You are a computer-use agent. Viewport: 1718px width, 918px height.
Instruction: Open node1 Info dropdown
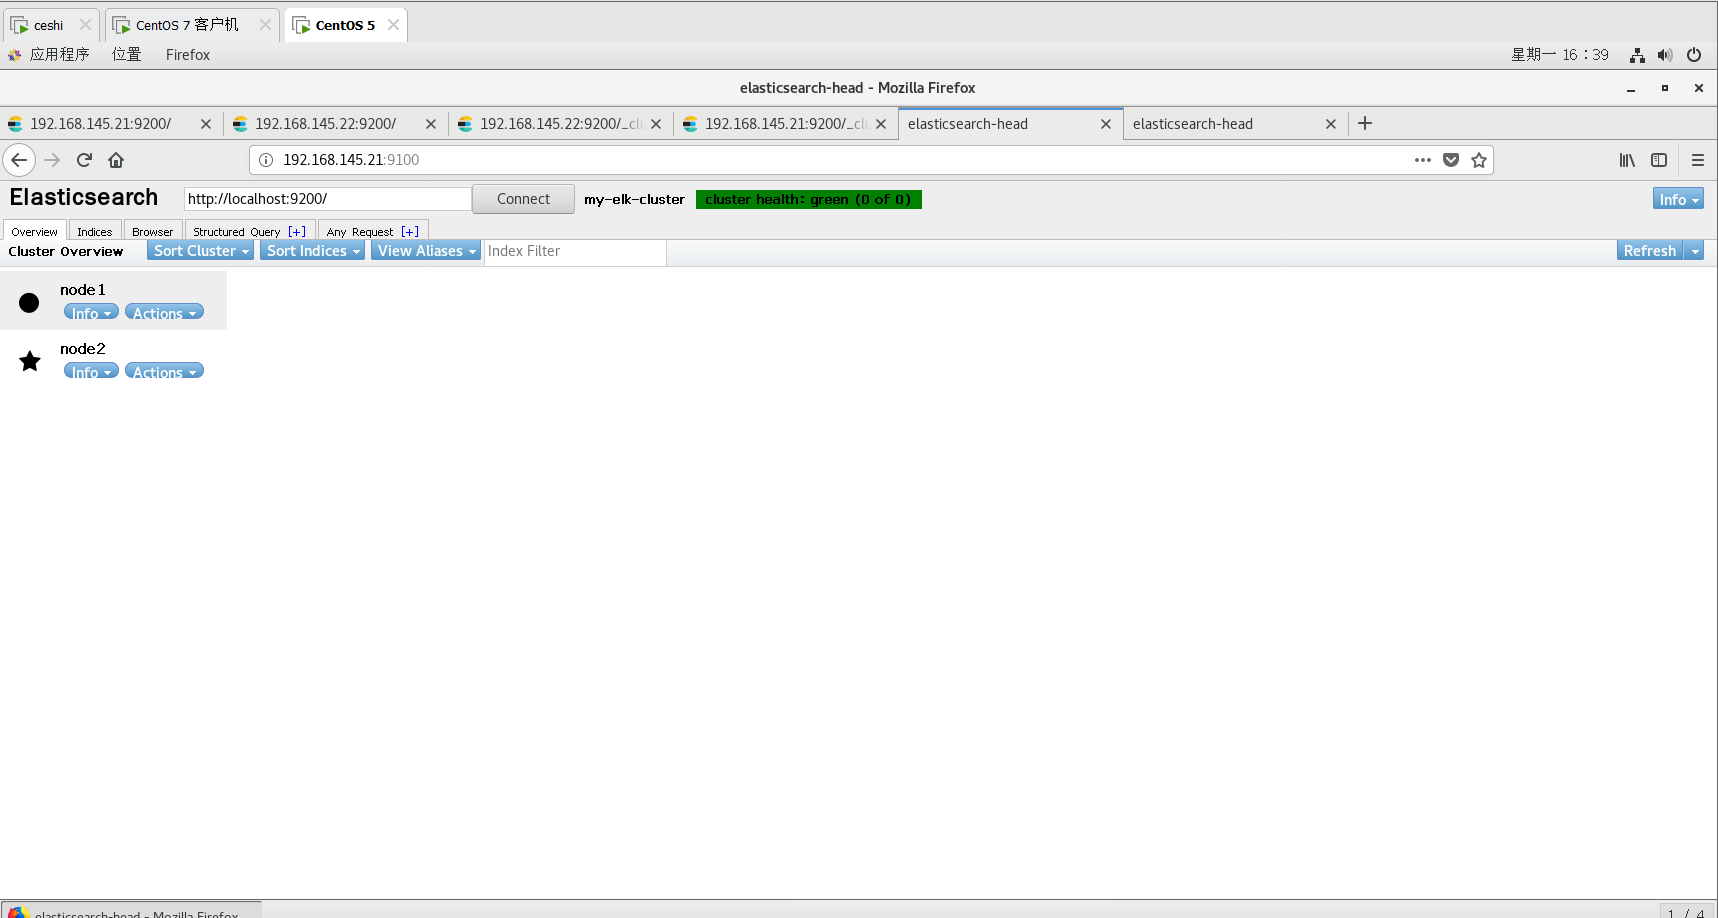tap(91, 313)
